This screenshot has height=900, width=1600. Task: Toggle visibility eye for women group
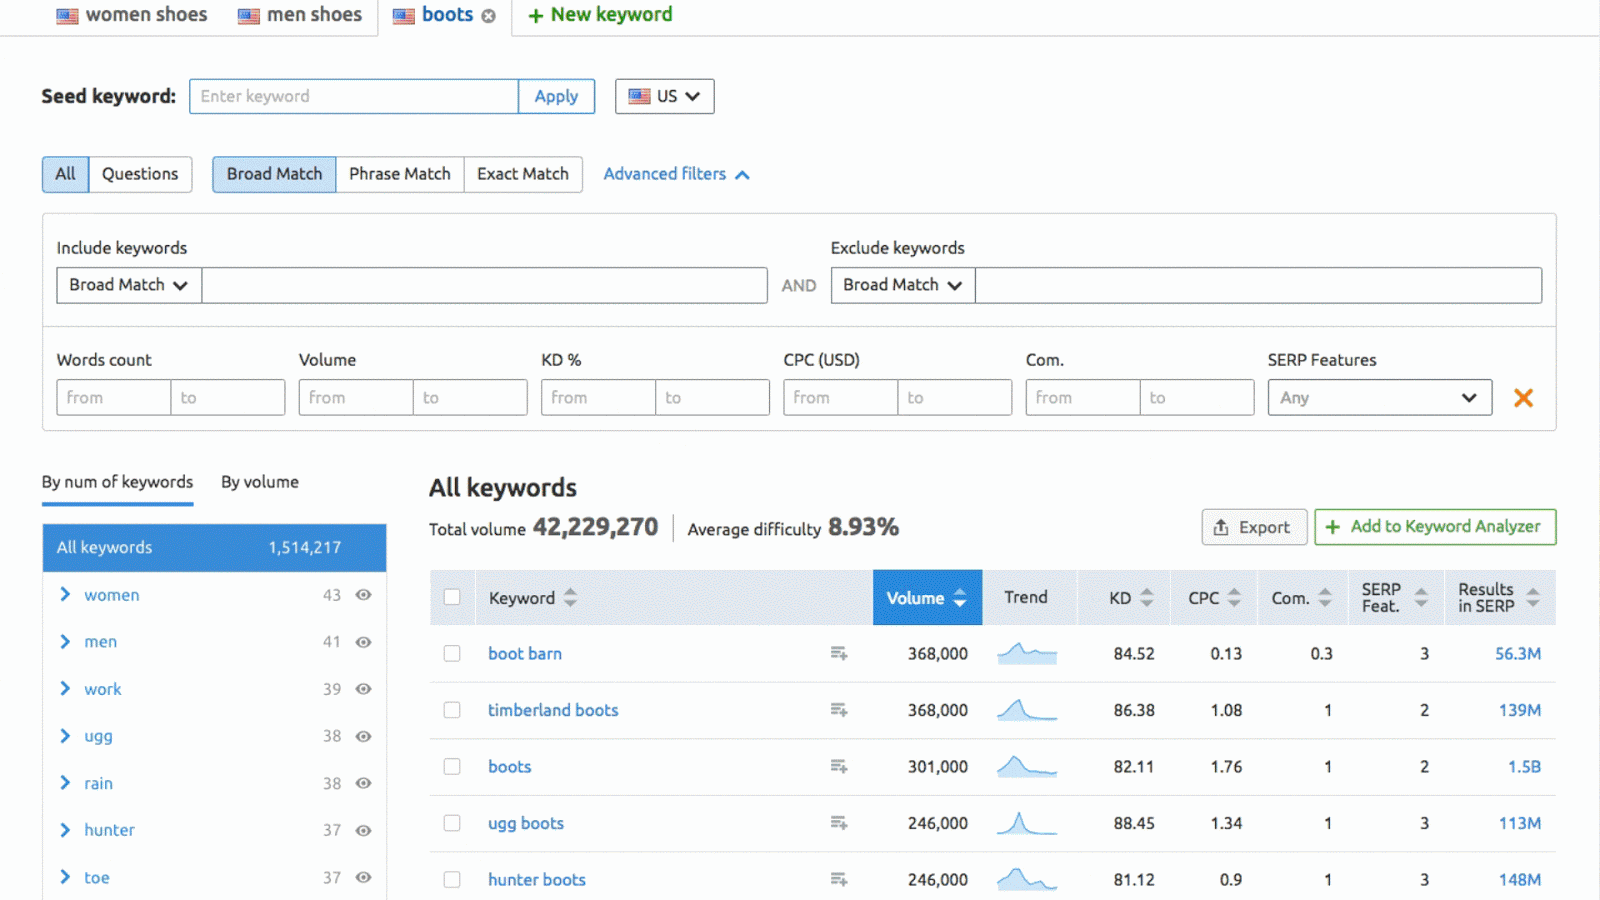[x=364, y=595]
